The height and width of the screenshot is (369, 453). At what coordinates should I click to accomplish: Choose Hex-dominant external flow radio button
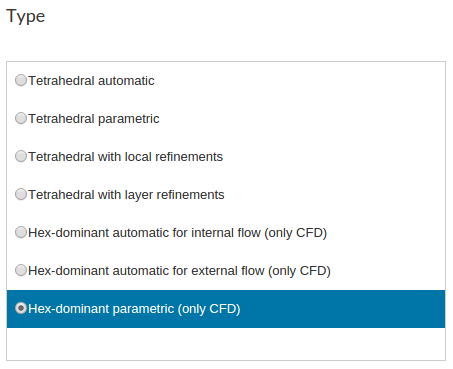(21, 270)
